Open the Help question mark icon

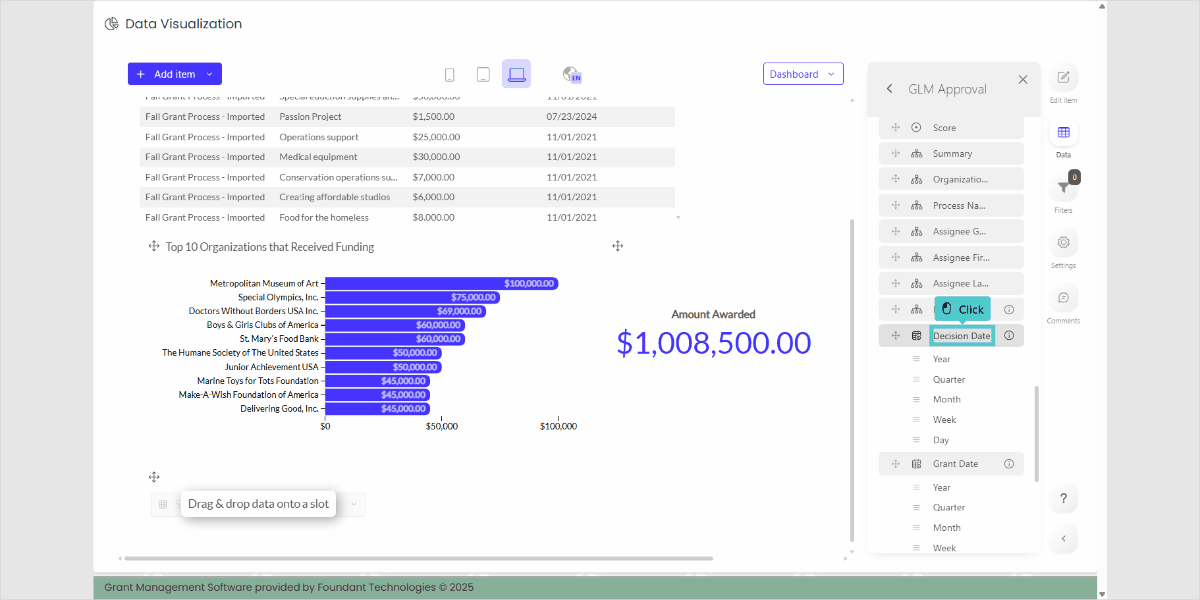(x=1063, y=498)
